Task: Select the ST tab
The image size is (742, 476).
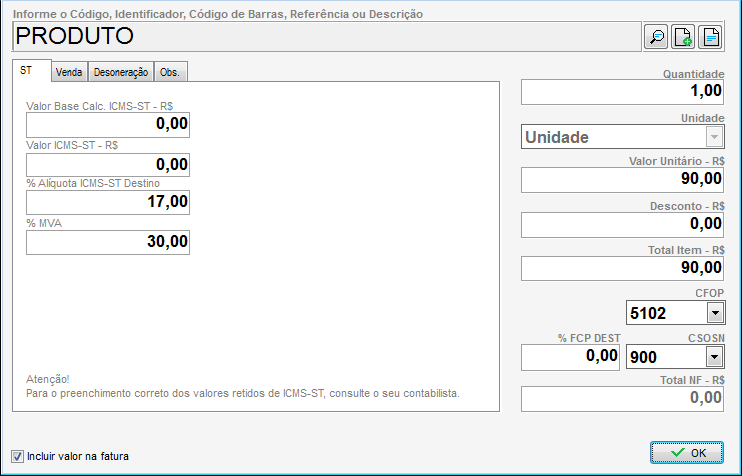Action: coord(26,71)
